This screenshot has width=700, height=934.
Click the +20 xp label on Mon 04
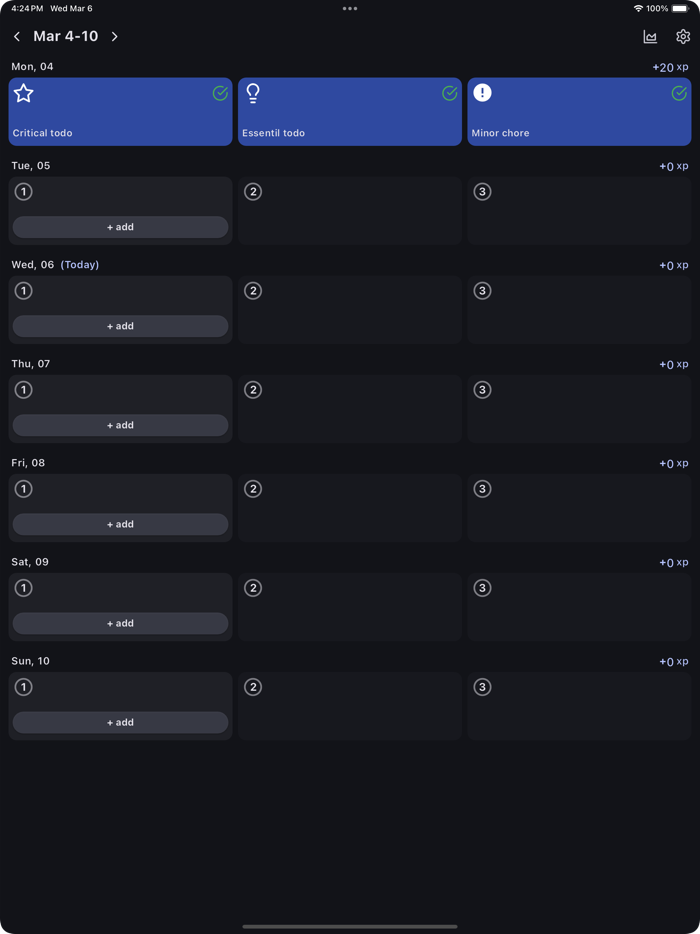click(x=670, y=67)
